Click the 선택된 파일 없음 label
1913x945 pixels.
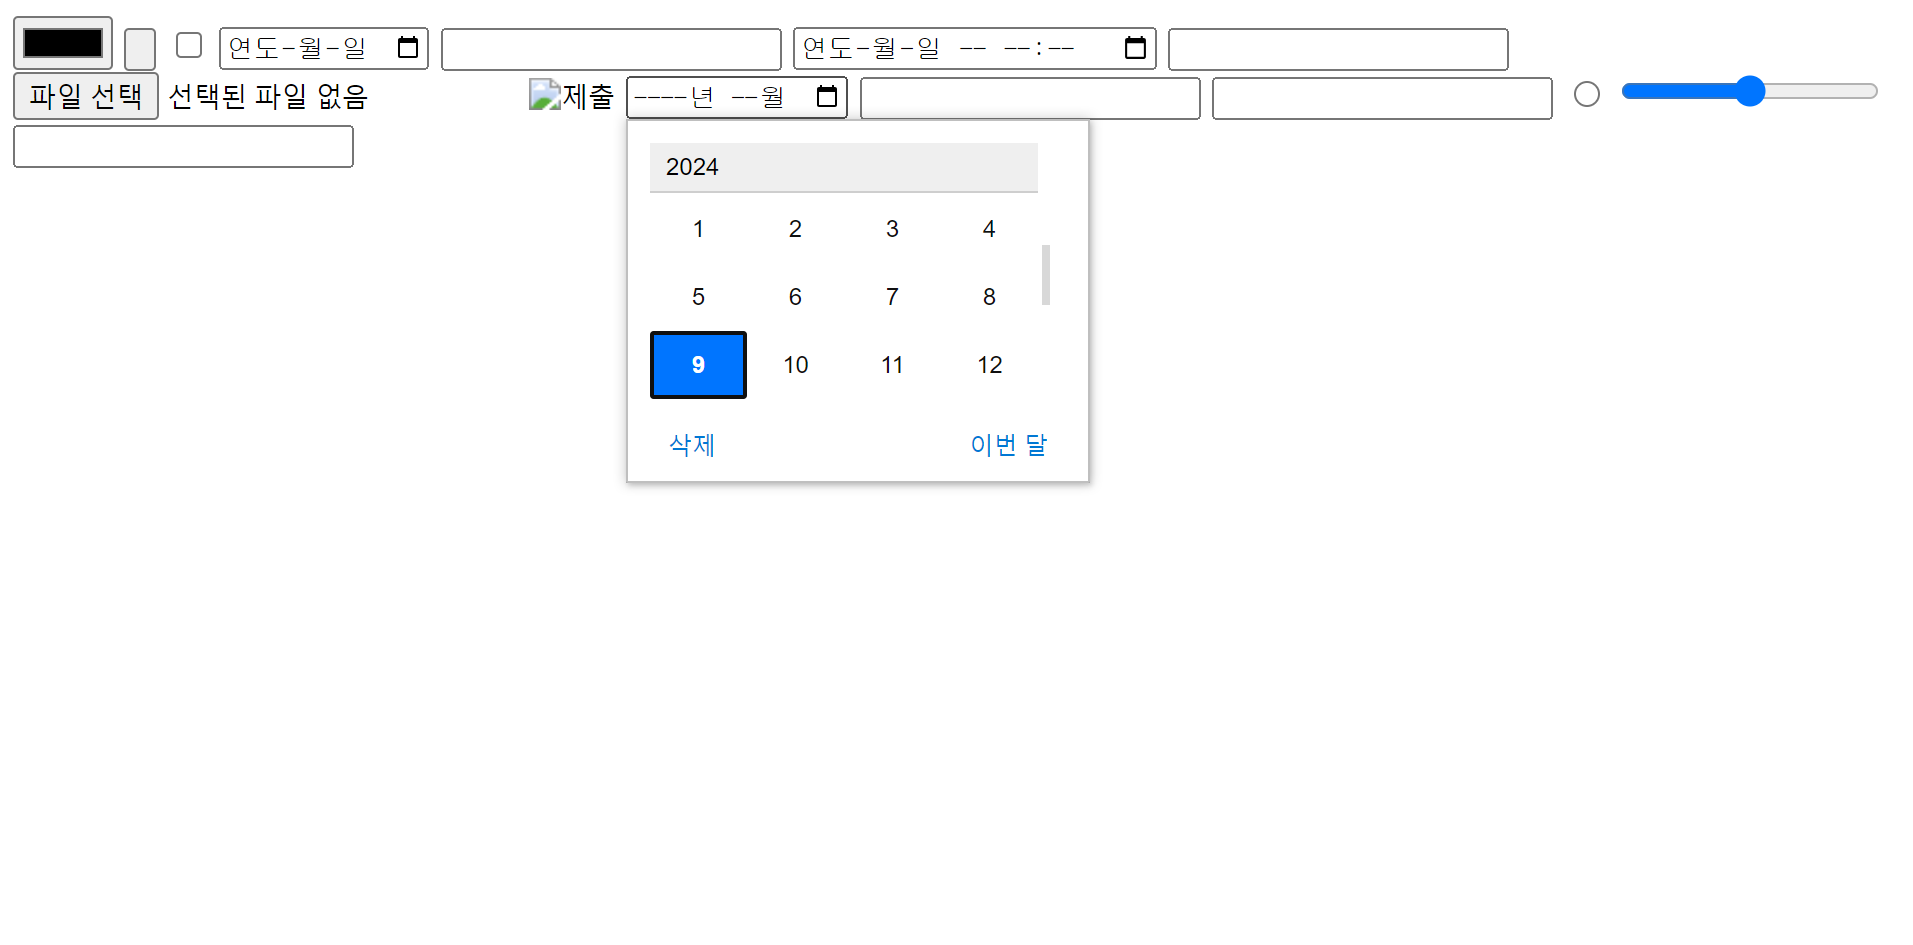pyautogui.click(x=268, y=96)
